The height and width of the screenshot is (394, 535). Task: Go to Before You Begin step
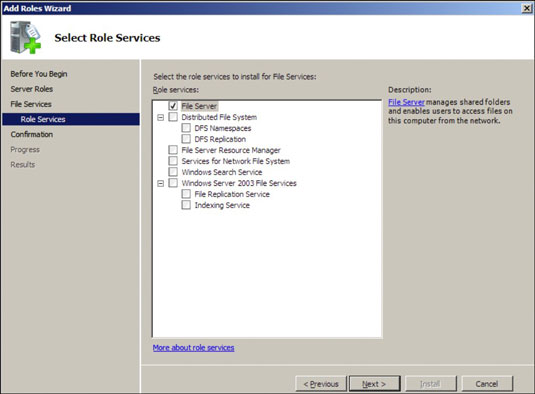(x=39, y=74)
